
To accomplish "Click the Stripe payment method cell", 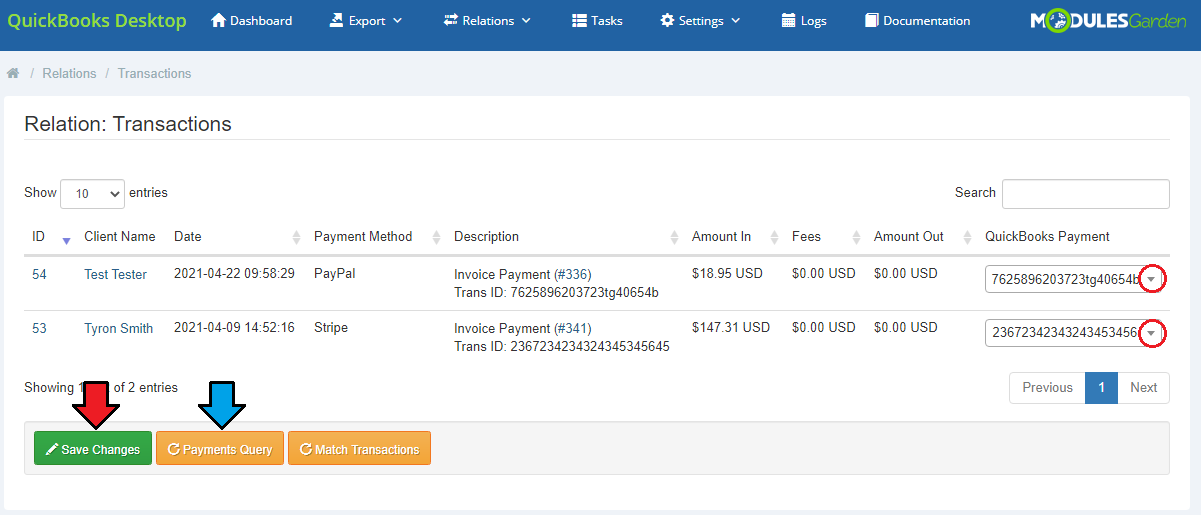I will pos(331,327).
